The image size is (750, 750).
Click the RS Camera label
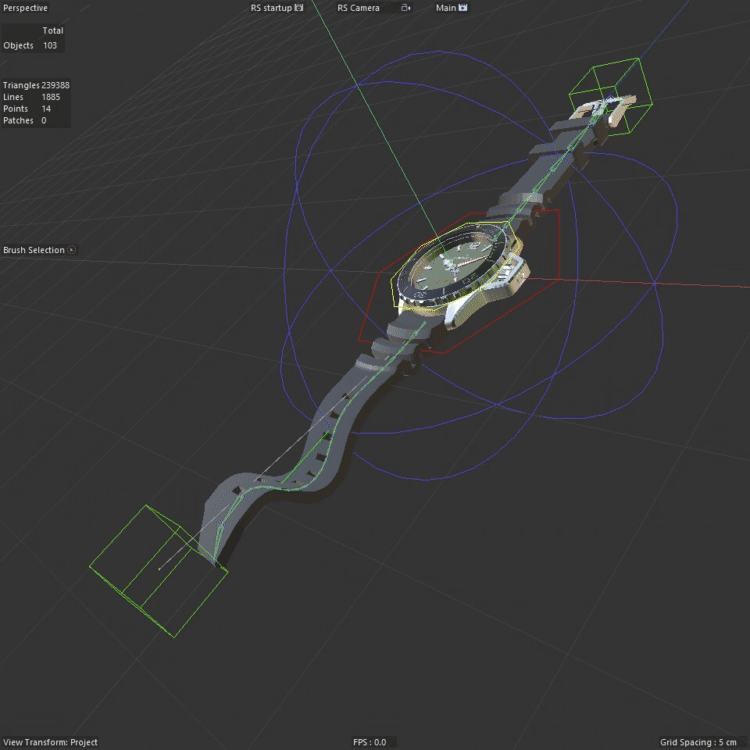(358, 8)
